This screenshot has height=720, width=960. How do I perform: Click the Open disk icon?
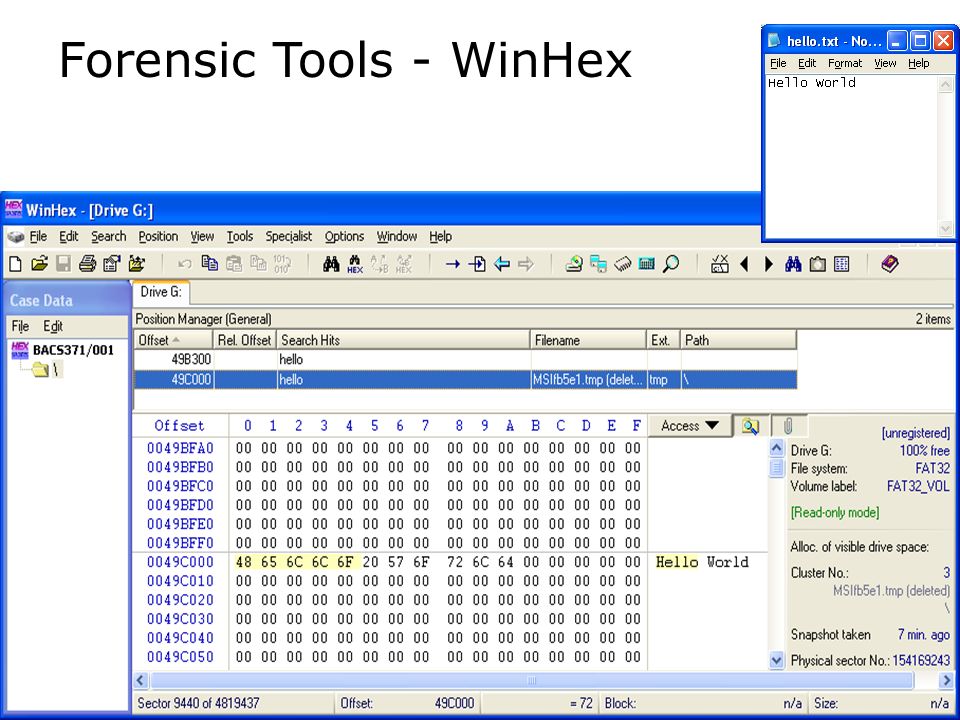pyautogui.click(x=574, y=264)
